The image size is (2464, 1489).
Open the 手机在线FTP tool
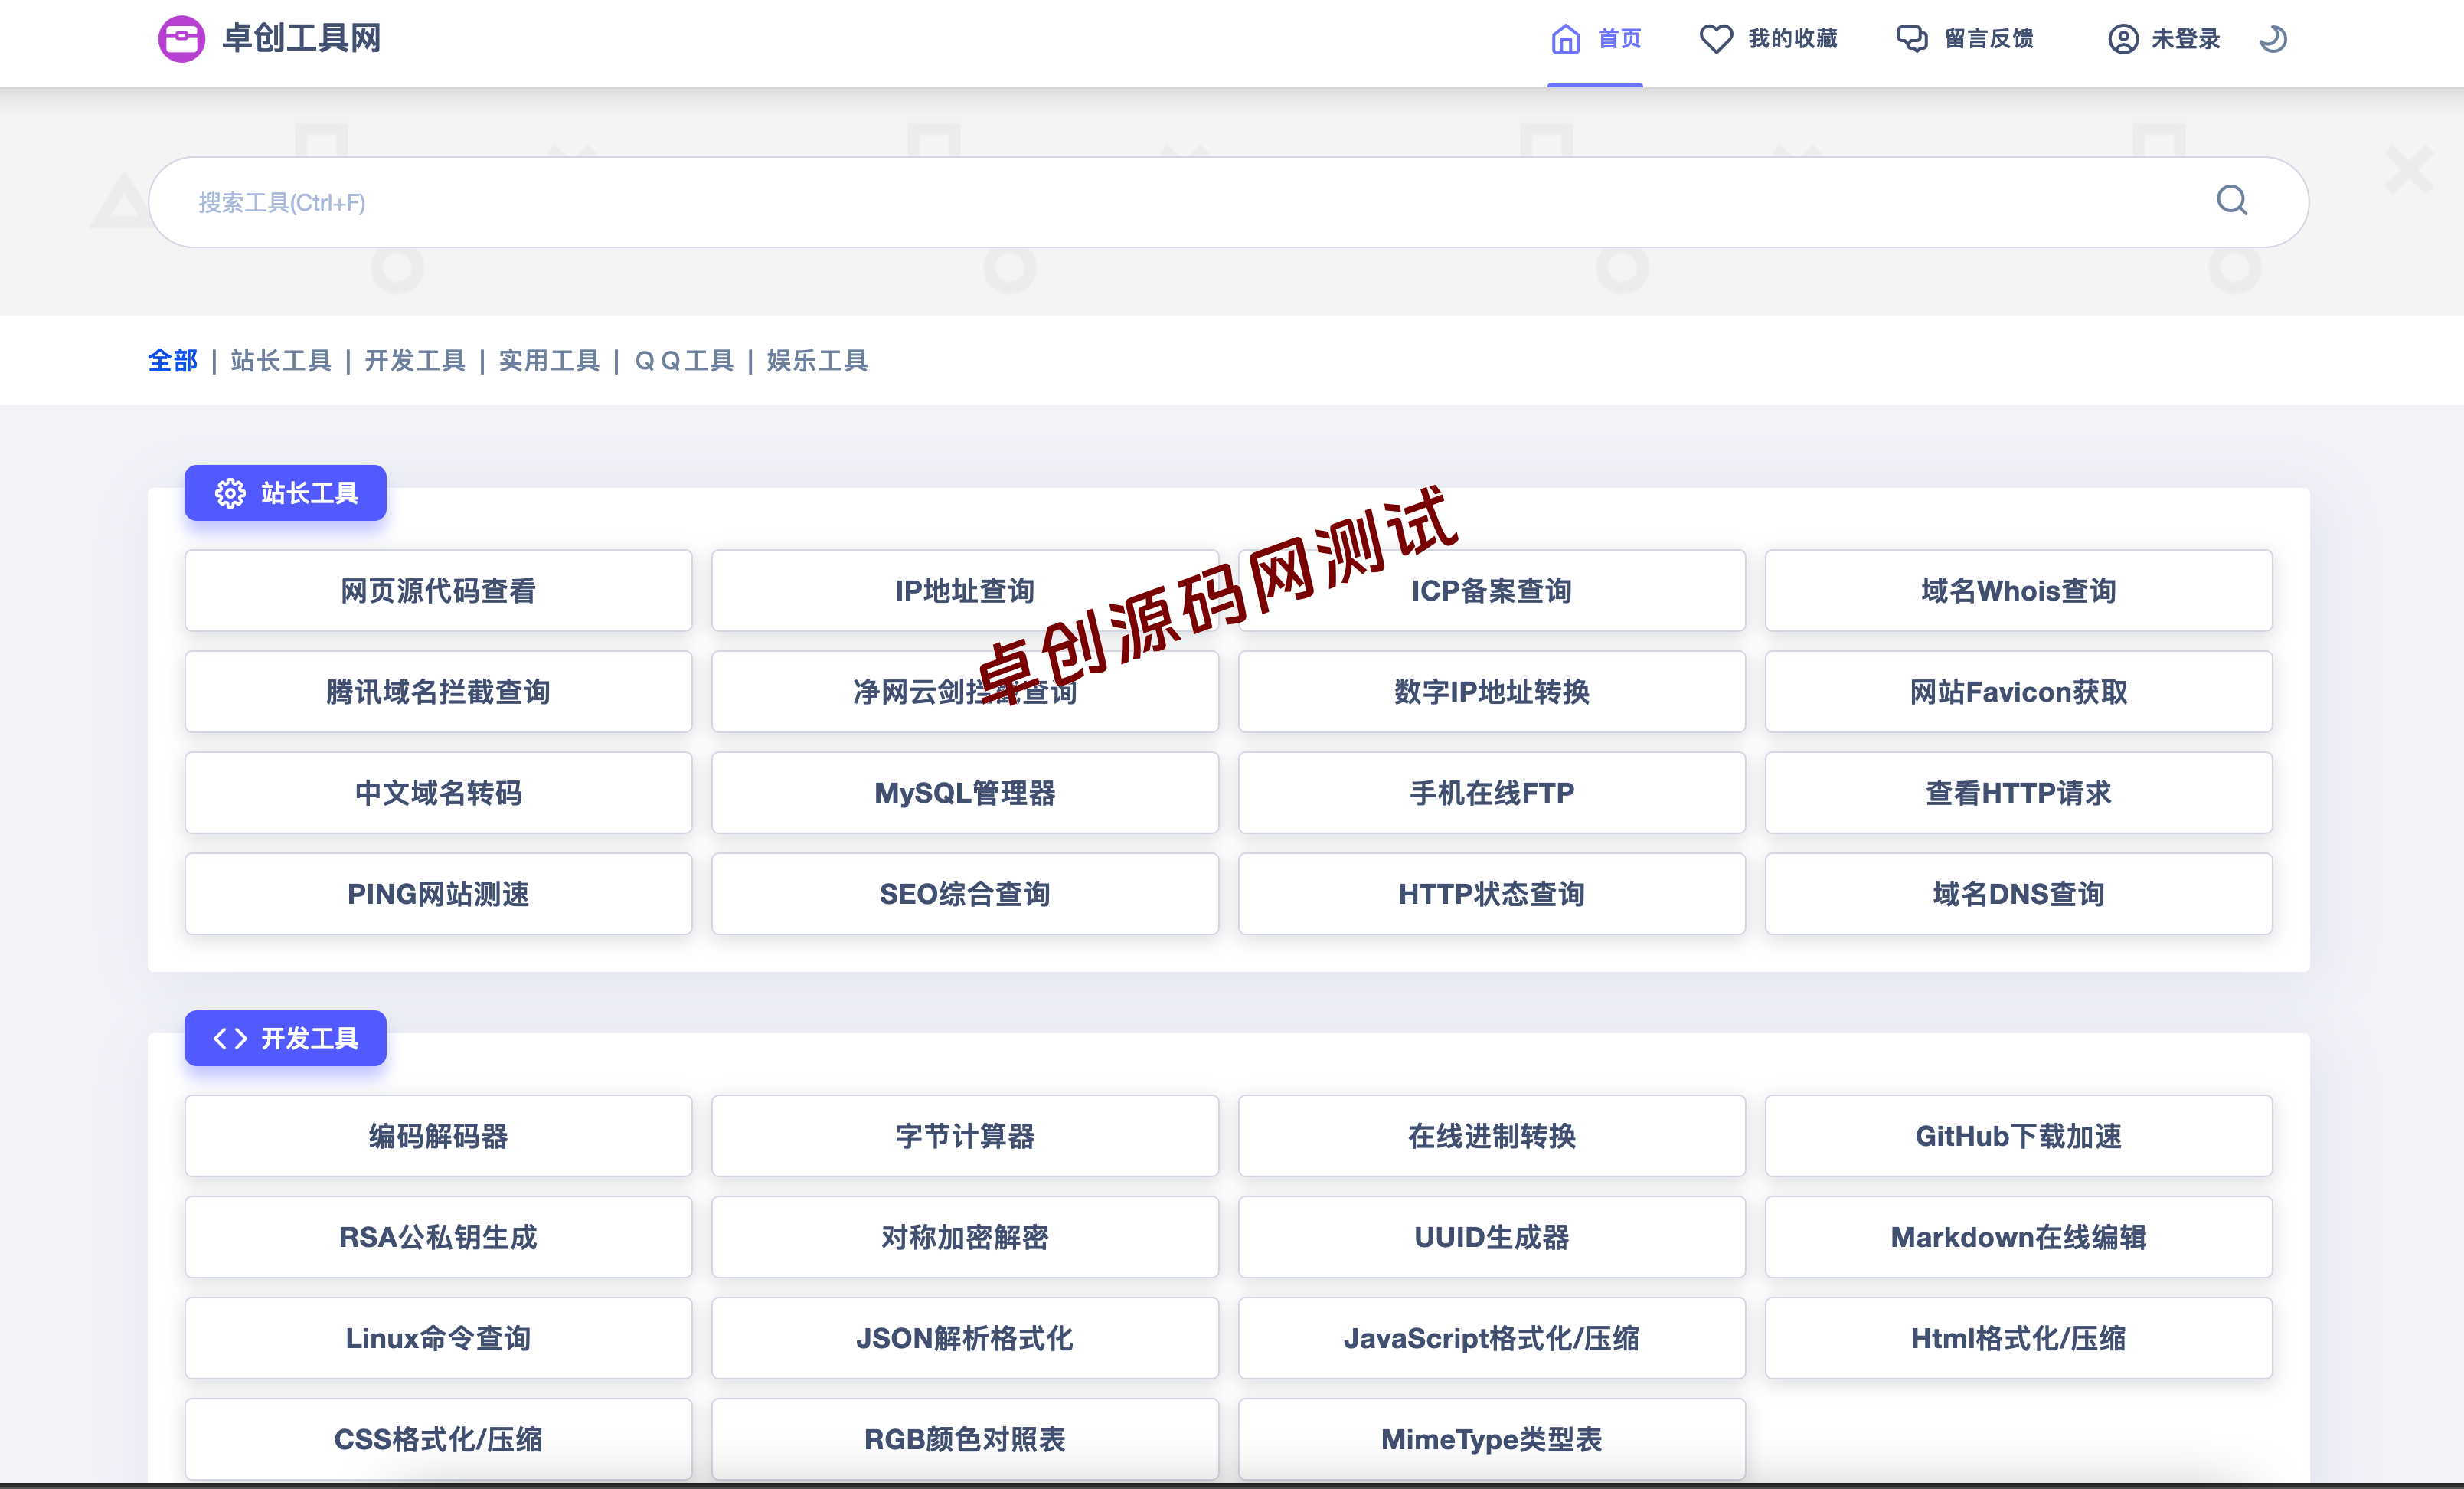pos(1492,792)
